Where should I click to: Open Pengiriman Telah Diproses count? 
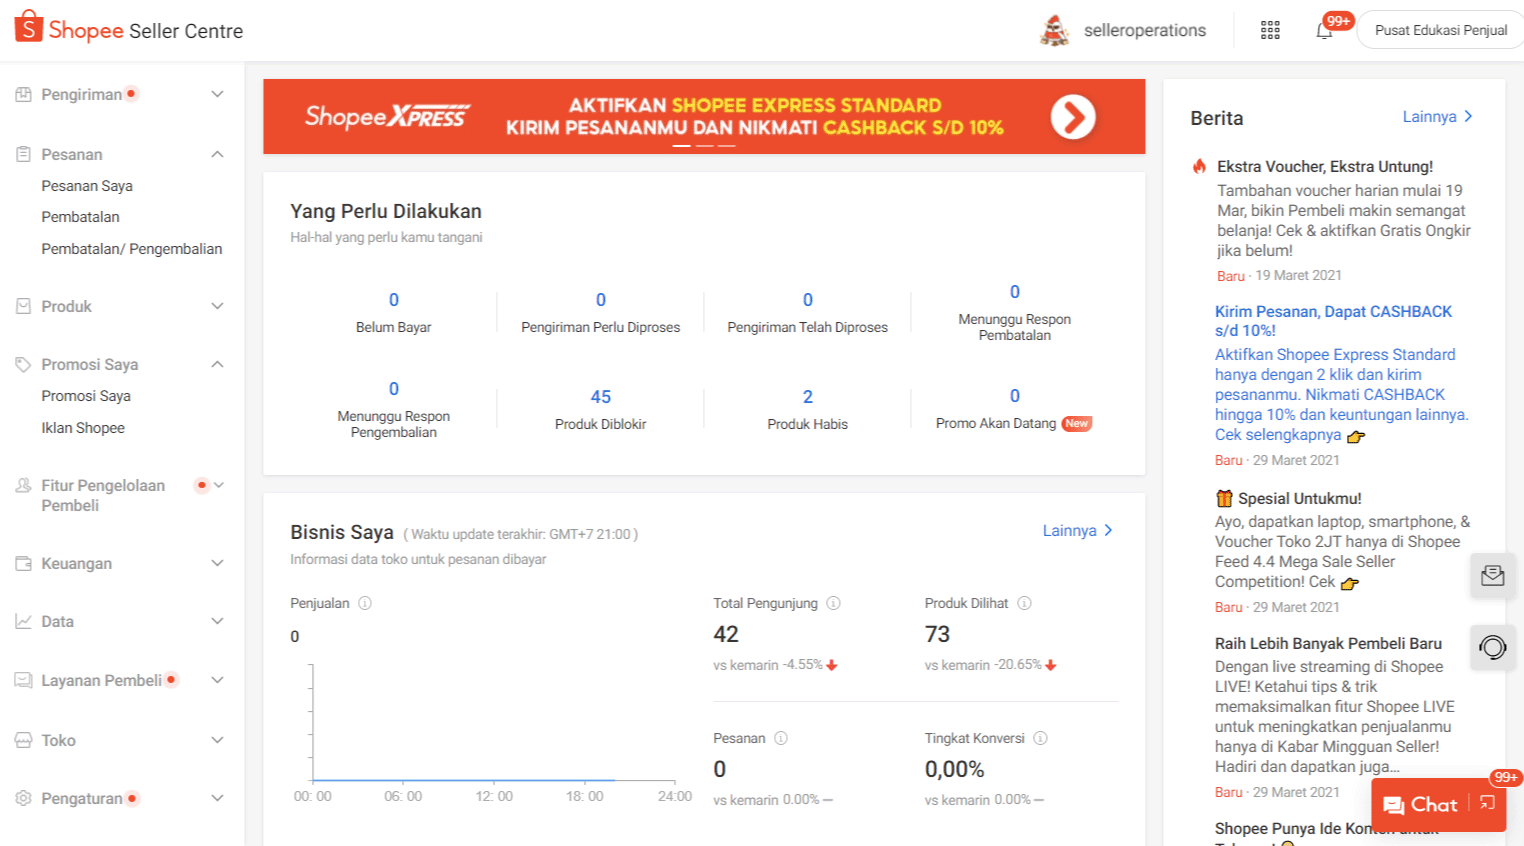pos(808,300)
